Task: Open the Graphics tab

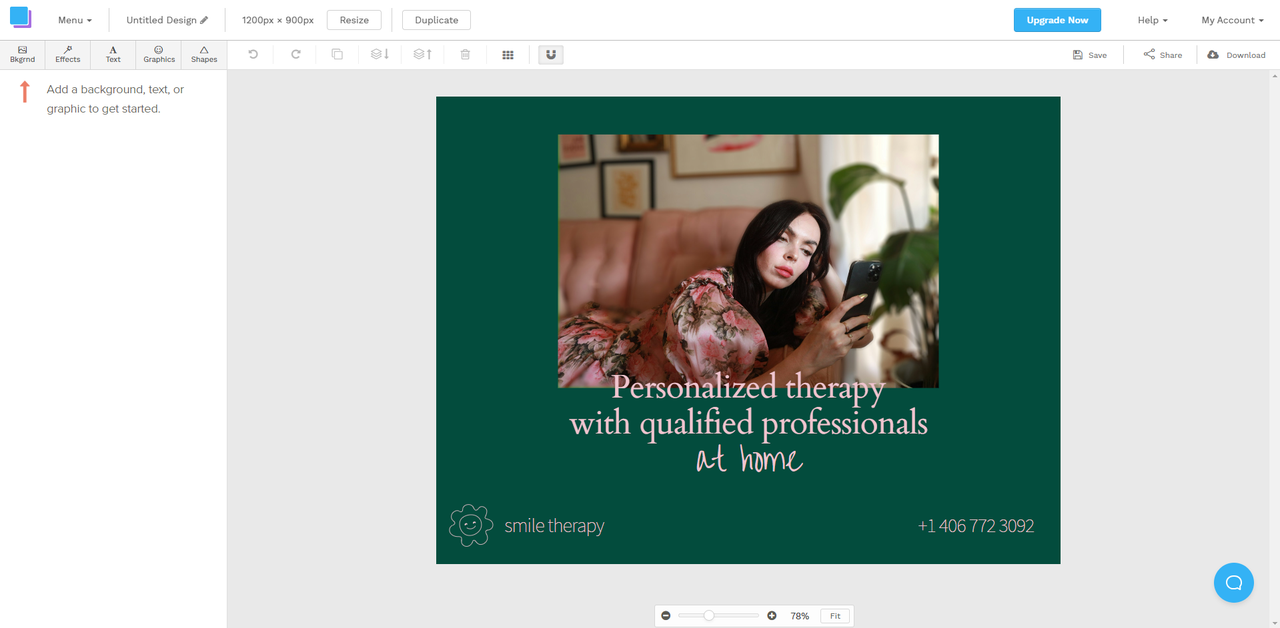Action: (x=159, y=54)
